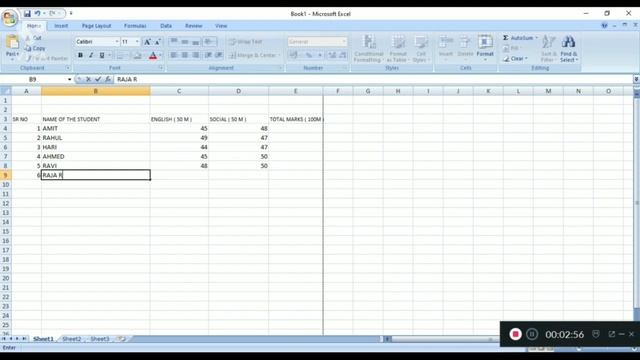Click the Clear button
Image resolution: width=640 pixels, height=360 pixels.
(515, 59)
